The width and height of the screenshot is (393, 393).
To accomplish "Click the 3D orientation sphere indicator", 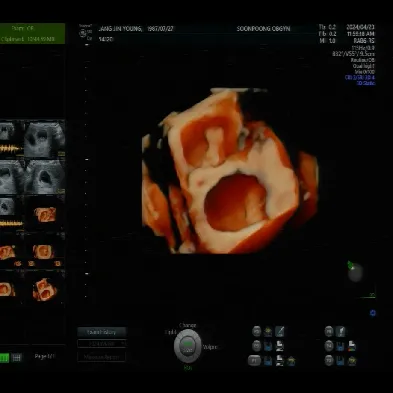I will 355,273.
